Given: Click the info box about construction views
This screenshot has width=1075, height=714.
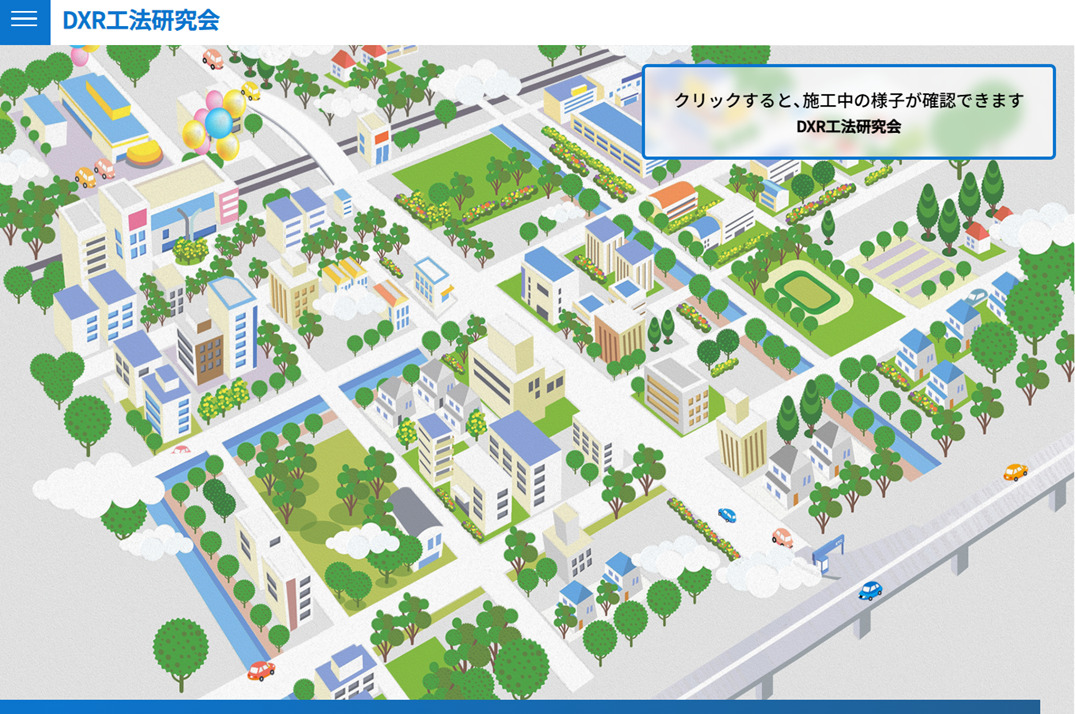Looking at the screenshot, I should tap(848, 112).
